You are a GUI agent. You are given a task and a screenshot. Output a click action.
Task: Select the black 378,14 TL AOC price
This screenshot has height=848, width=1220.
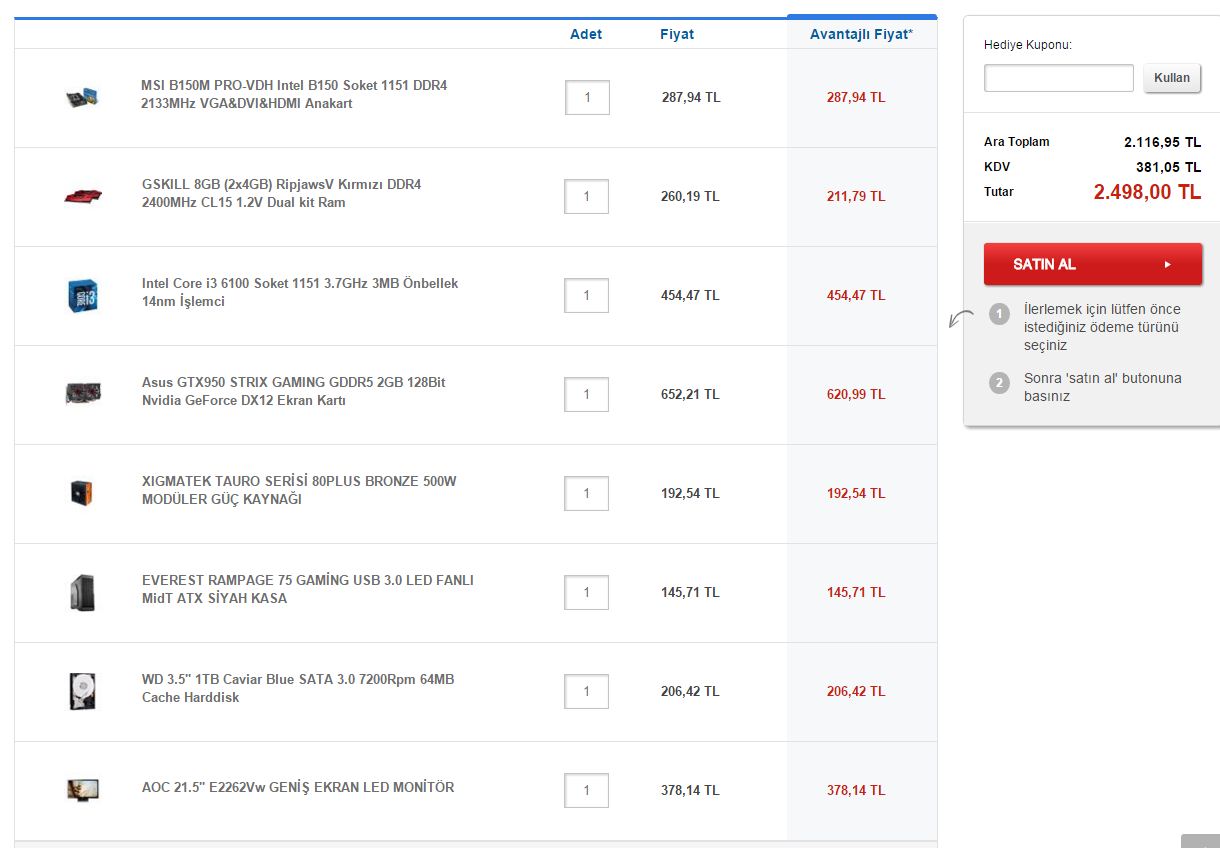click(690, 791)
